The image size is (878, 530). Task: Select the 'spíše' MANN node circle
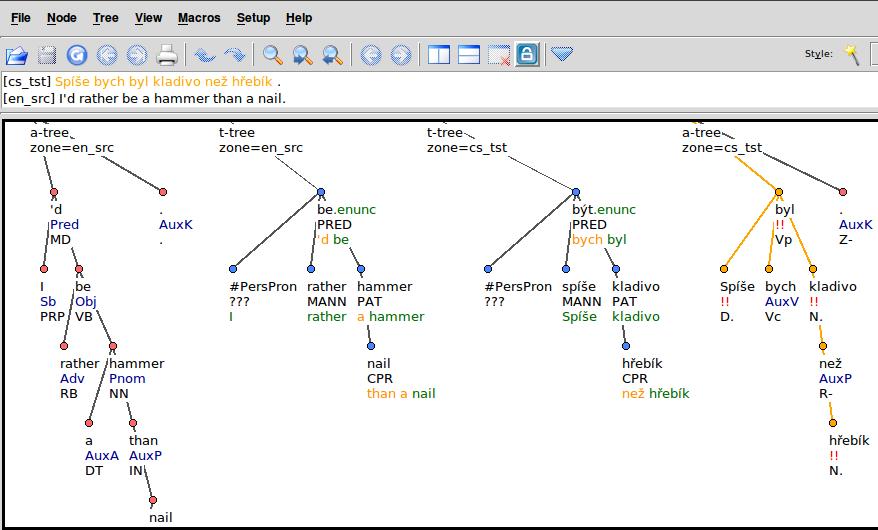(x=566, y=269)
